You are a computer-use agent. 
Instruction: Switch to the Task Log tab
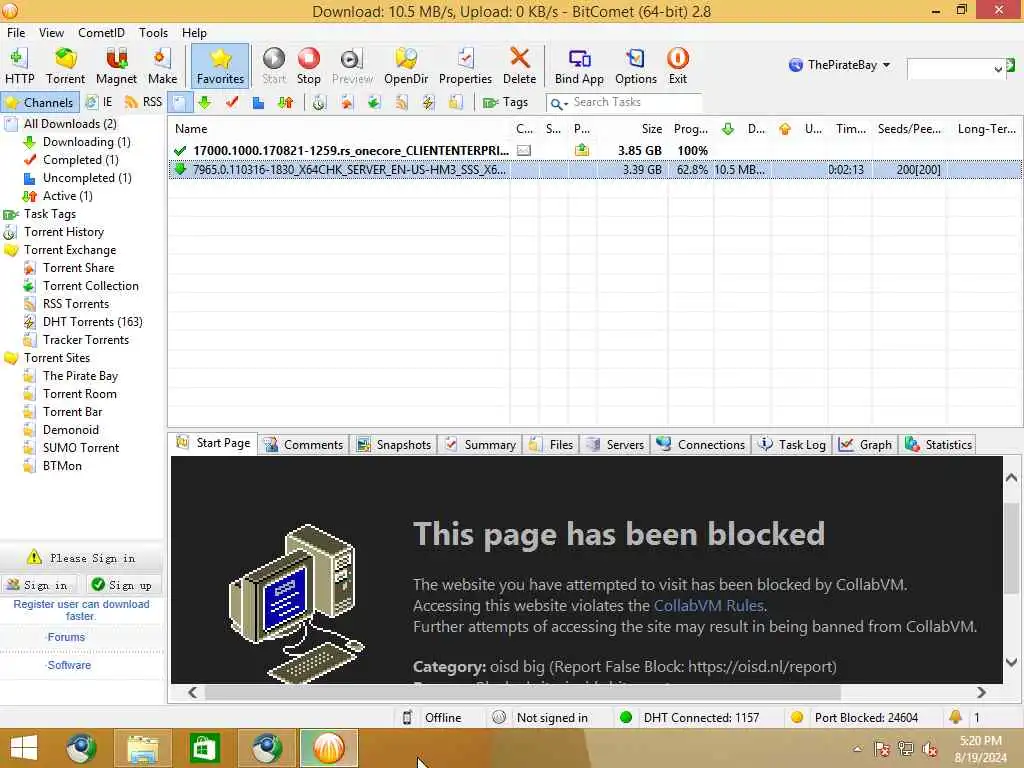tap(792, 445)
